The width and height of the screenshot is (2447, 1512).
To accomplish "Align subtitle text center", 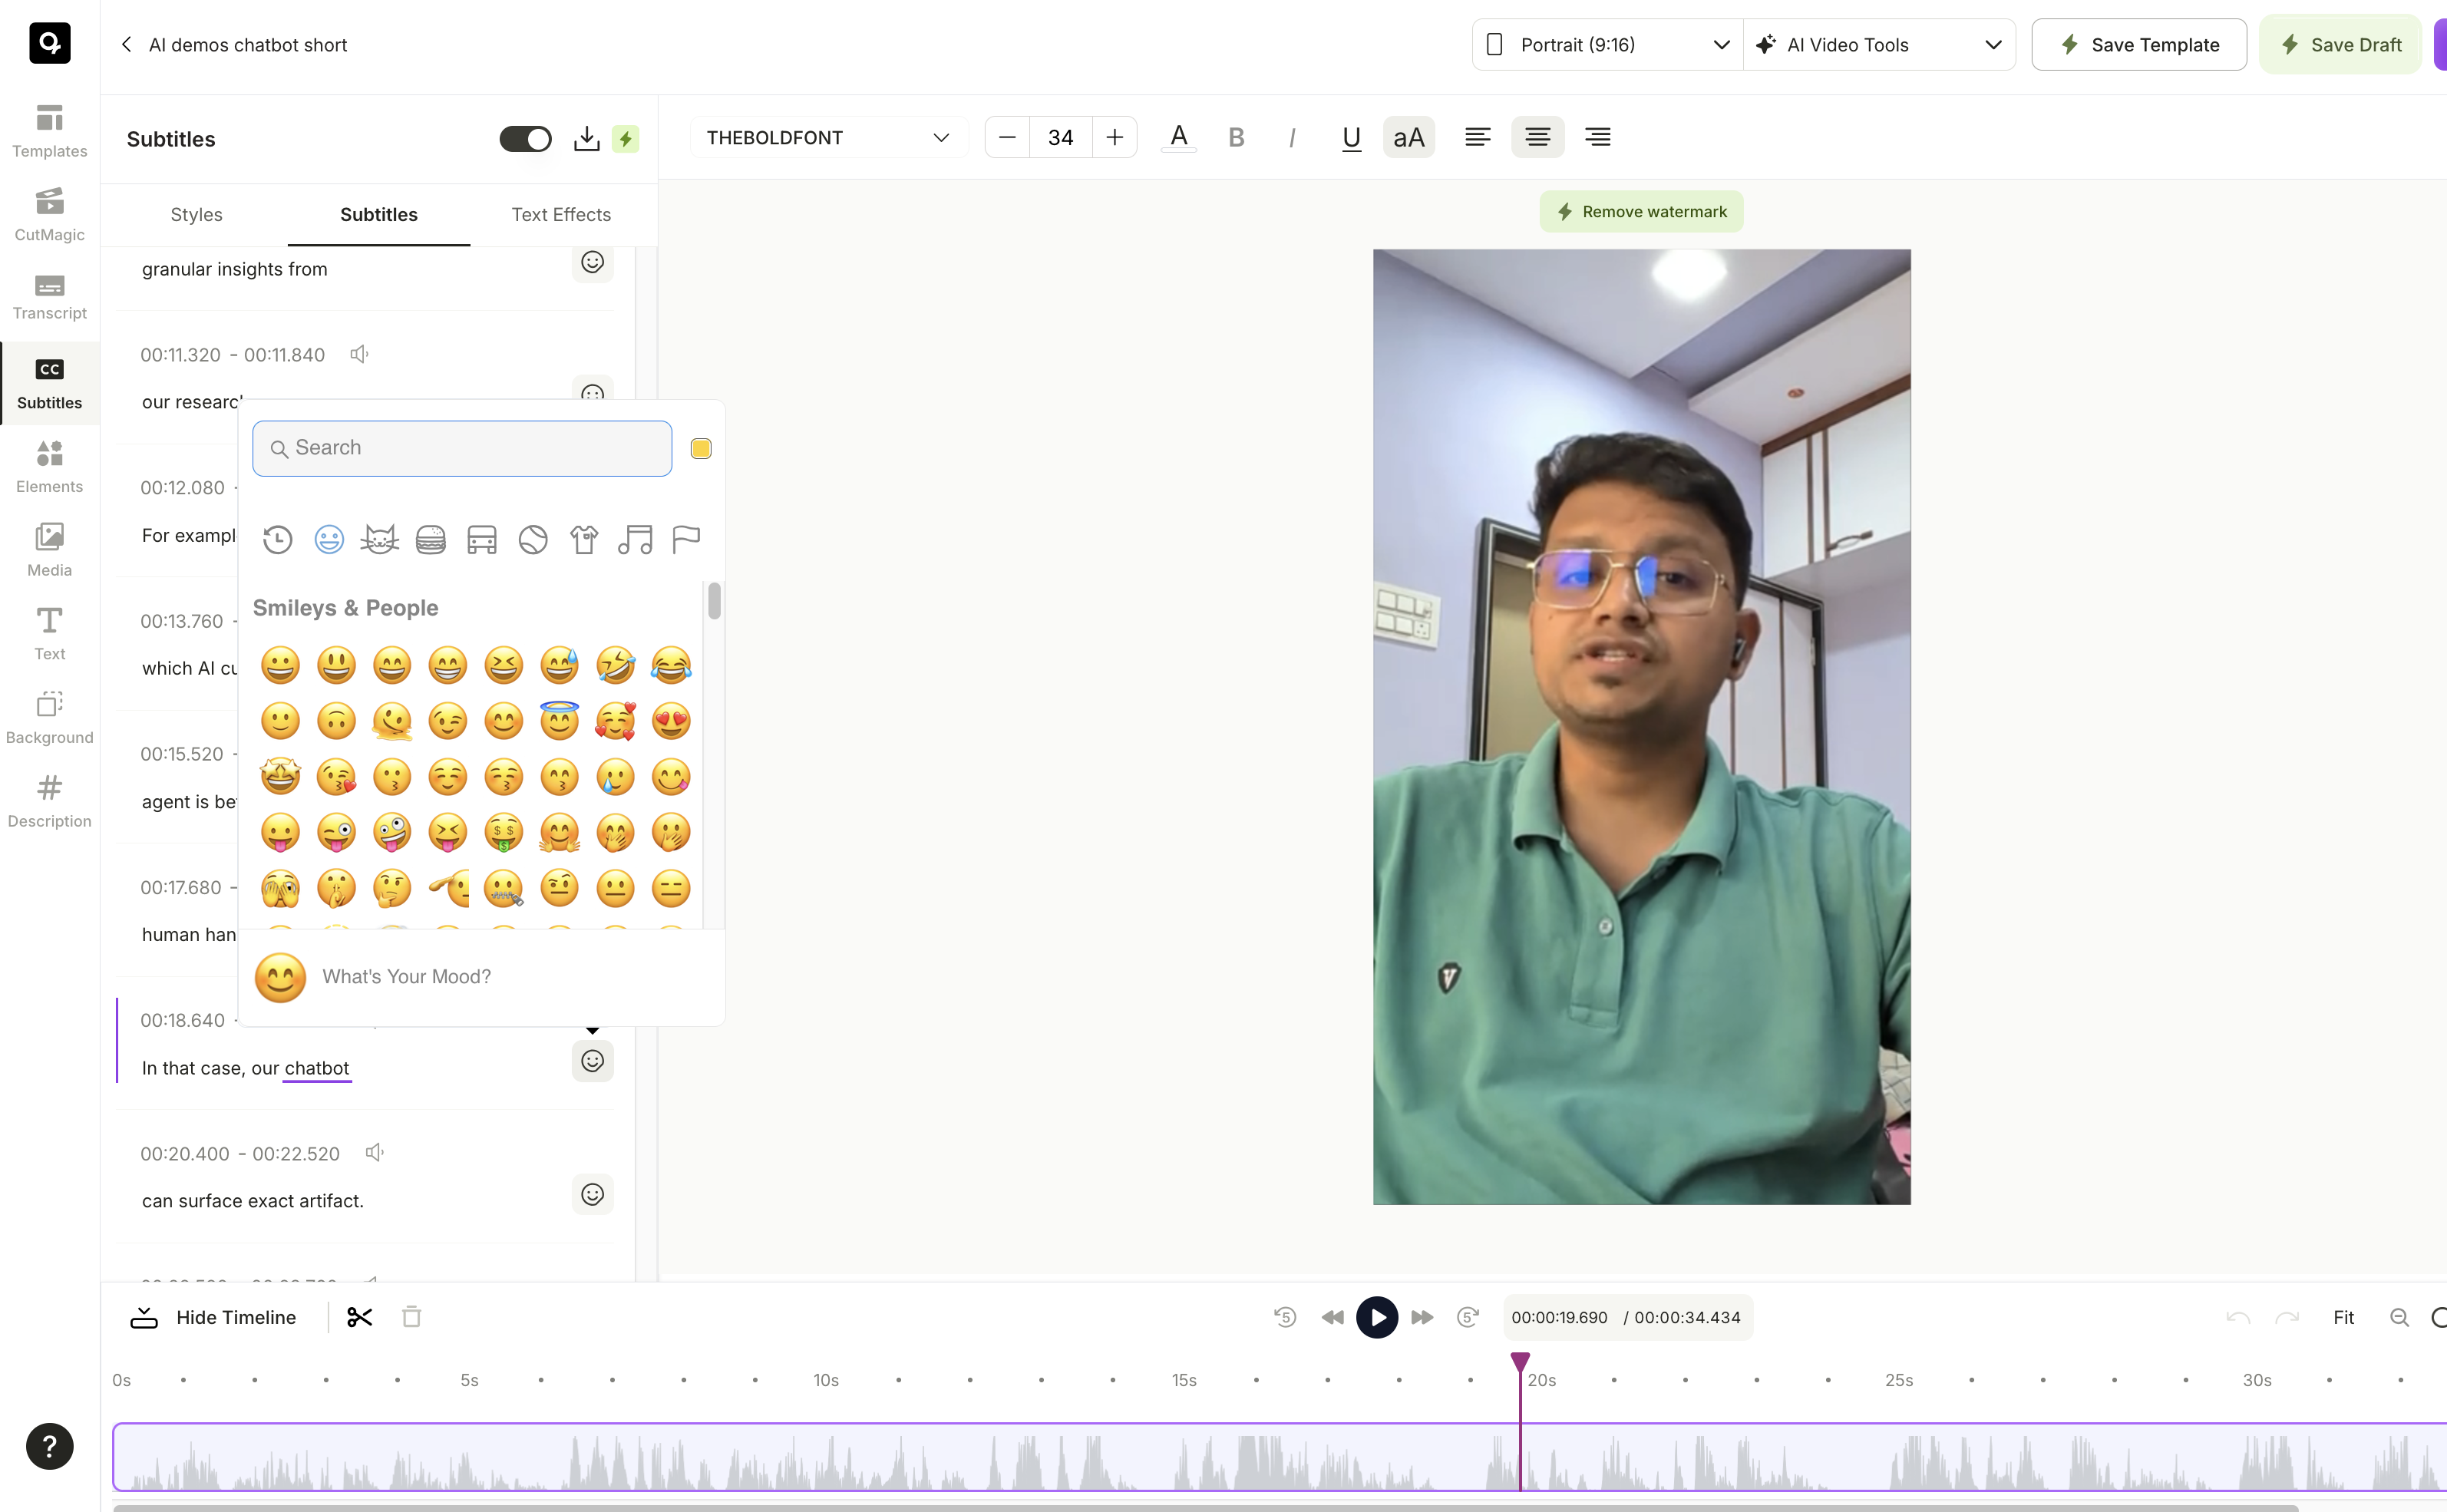I will coord(1538,137).
